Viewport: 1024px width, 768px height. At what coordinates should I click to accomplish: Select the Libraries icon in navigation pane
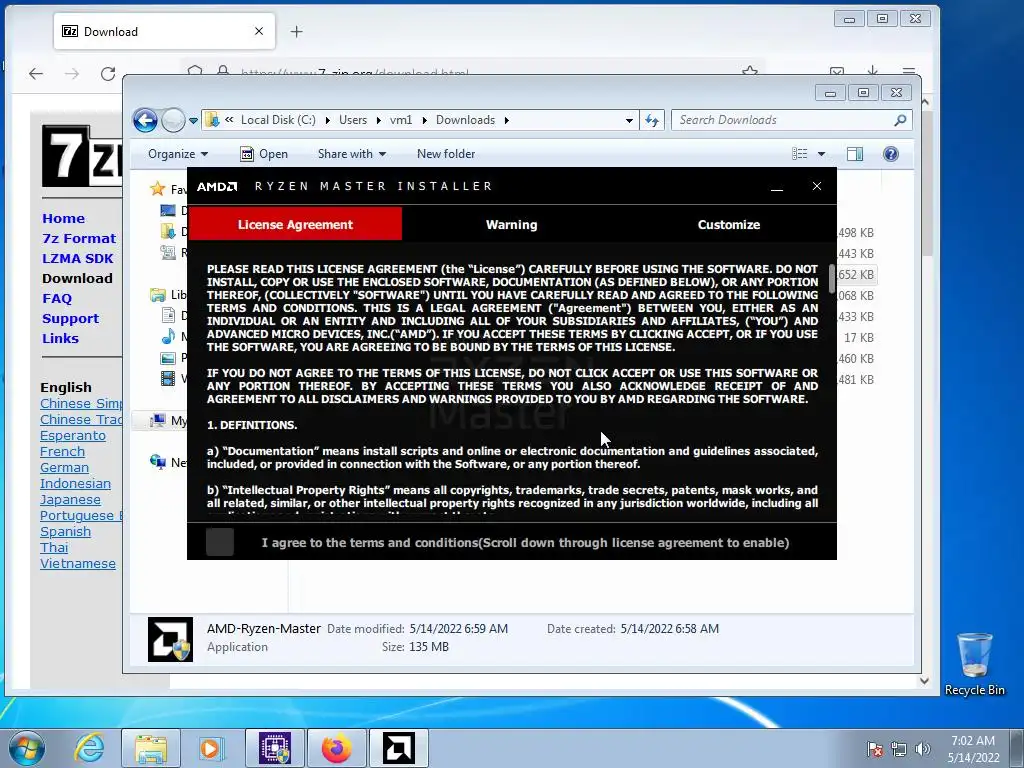pos(158,295)
